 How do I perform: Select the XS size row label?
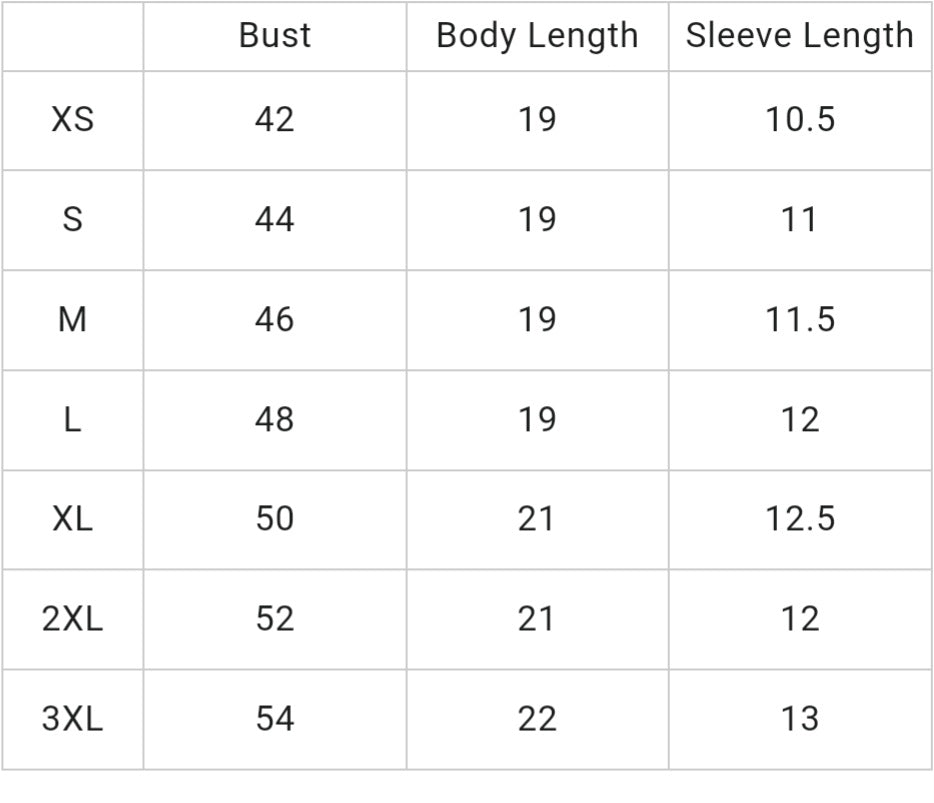pos(72,120)
